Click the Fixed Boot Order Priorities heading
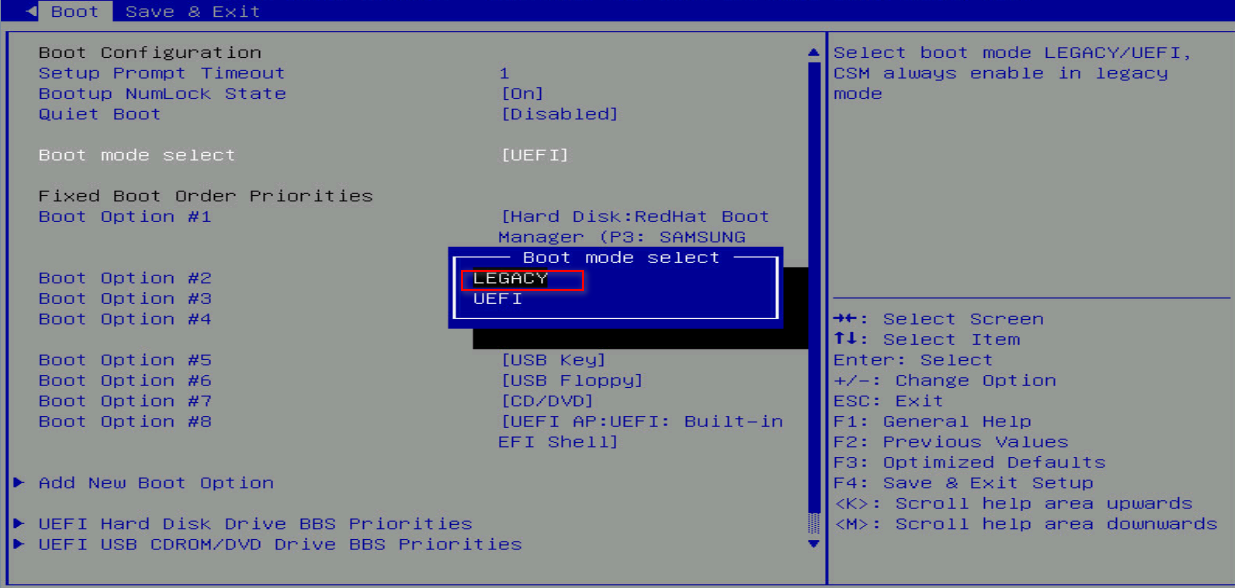Image resolution: width=1235 pixels, height=588 pixels. (205, 196)
